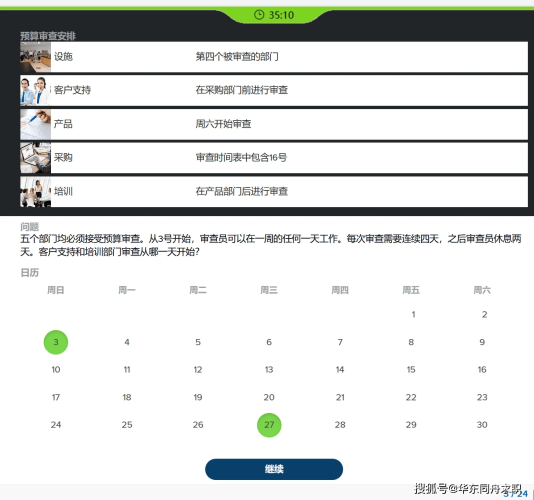Click the 预算审查安排 heading
The image size is (534, 500).
tap(48, 36)
